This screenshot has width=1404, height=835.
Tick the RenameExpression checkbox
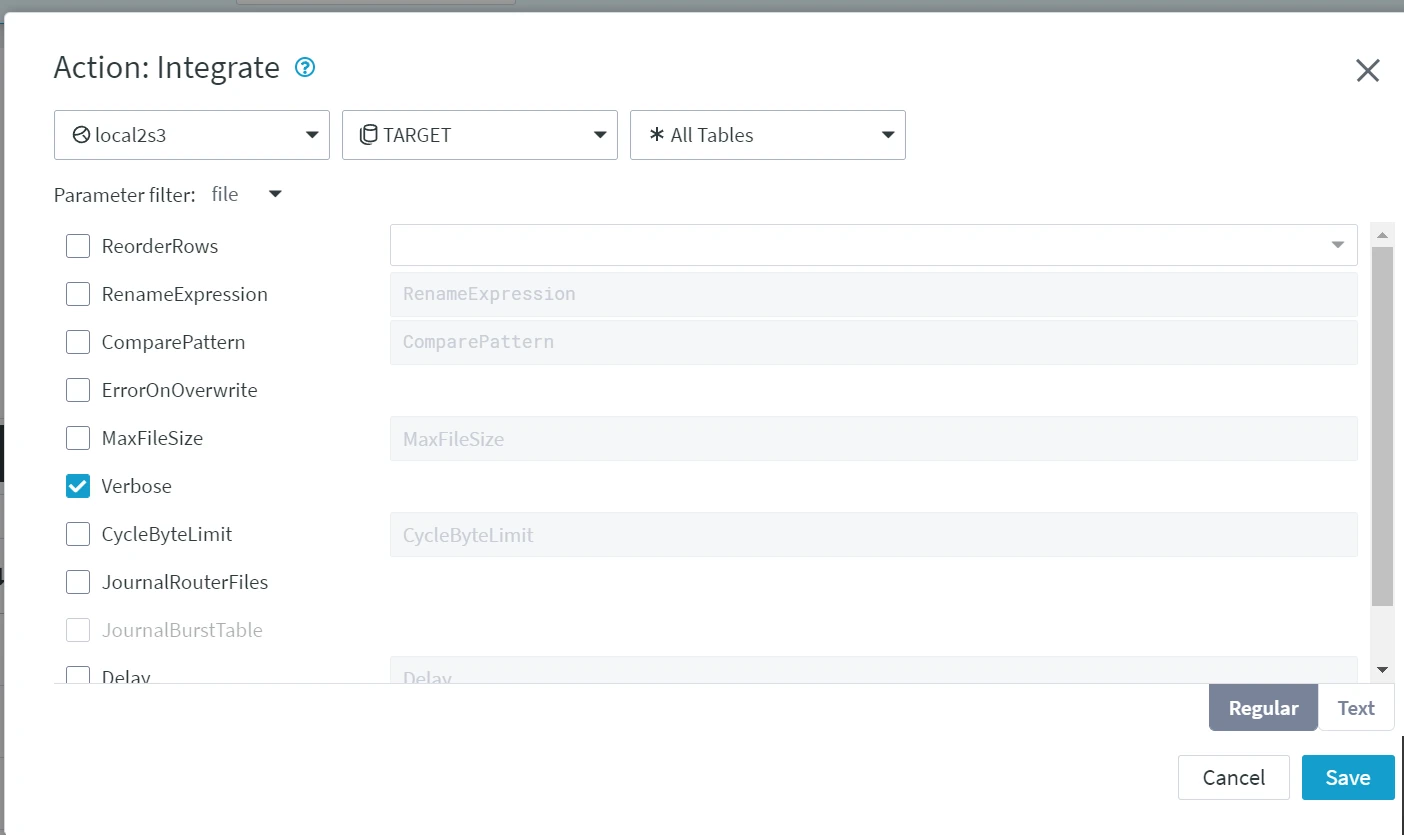[78, 294]
